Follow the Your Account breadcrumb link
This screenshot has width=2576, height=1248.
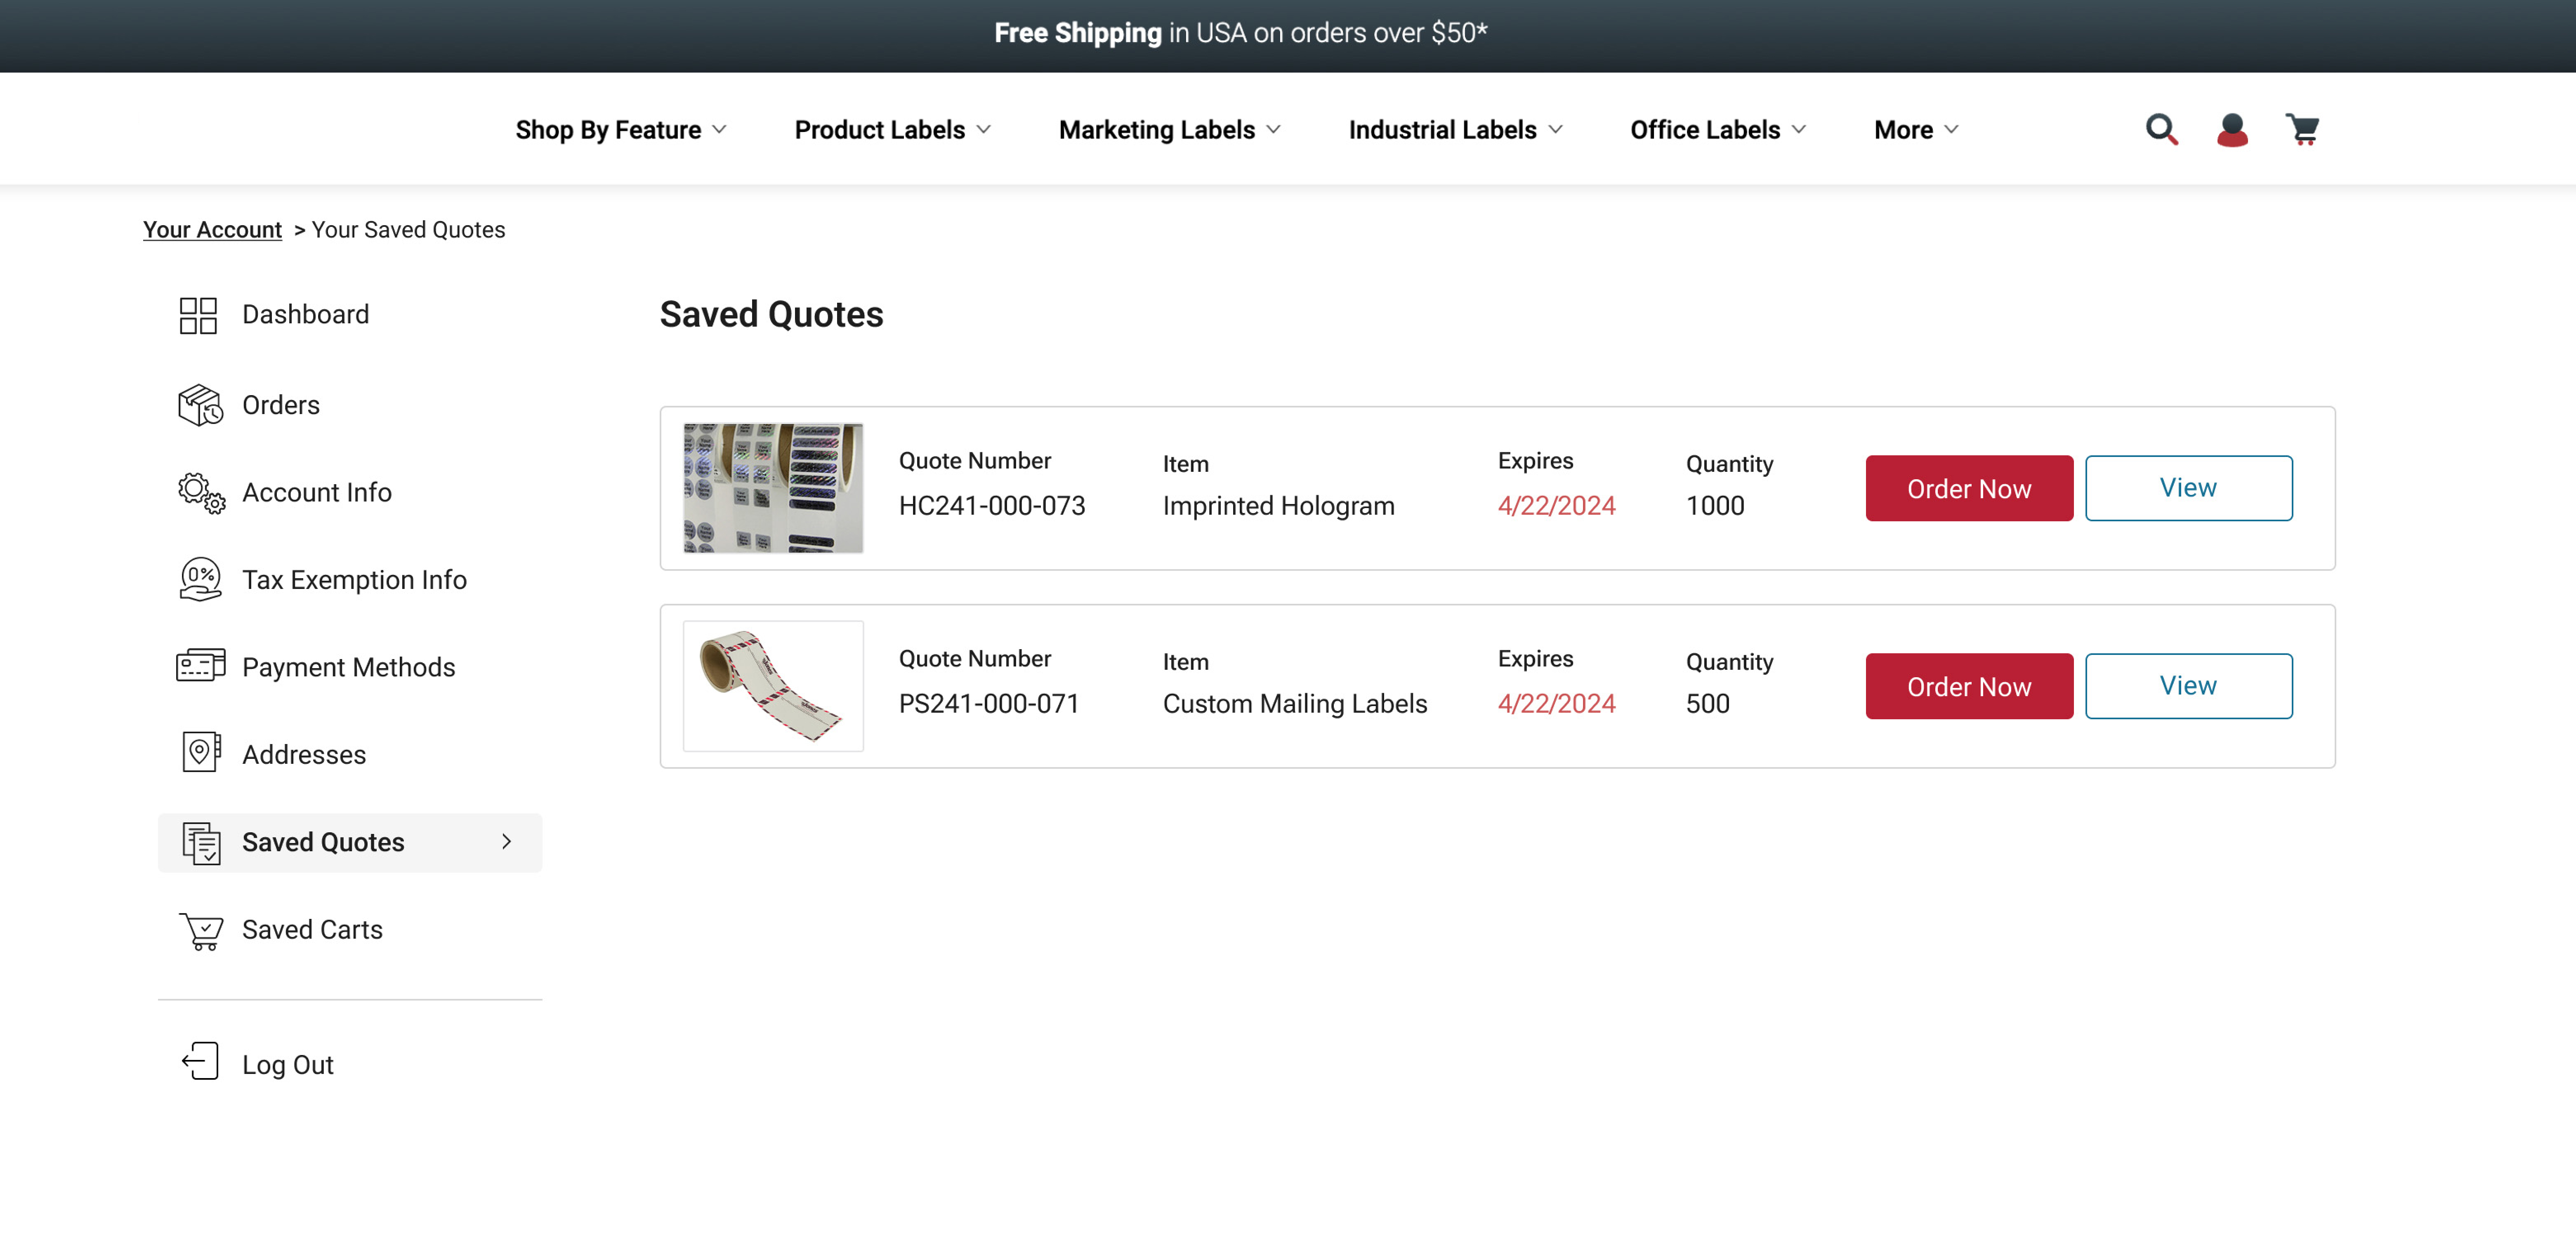212,230
